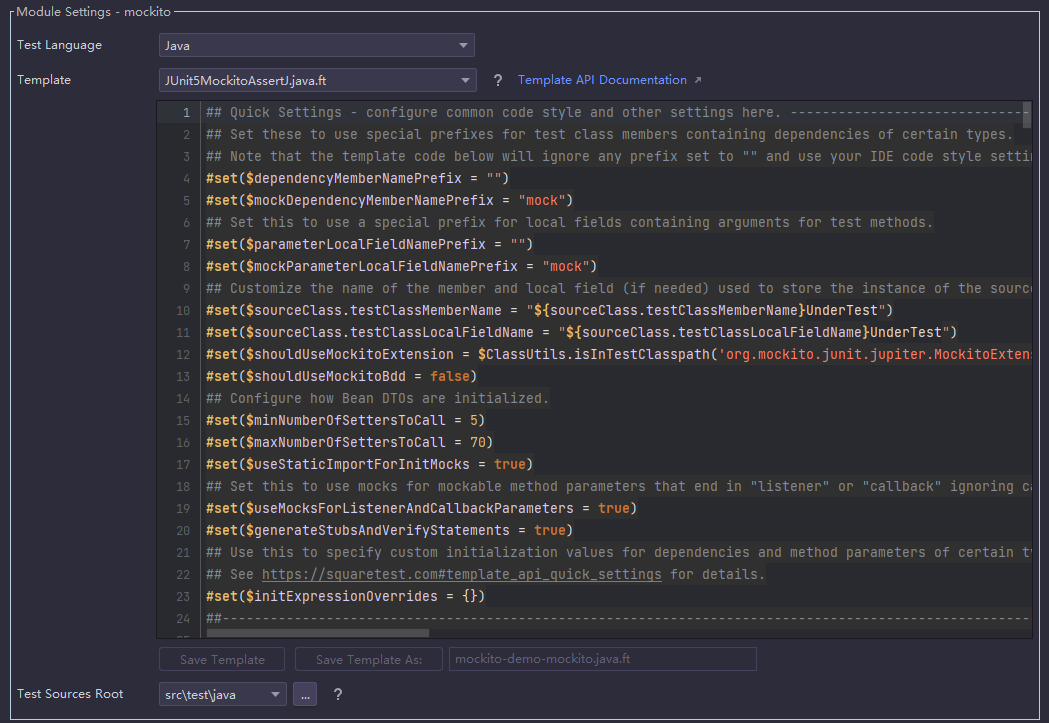
Task: Click the "mock" value of $mockDependencyMemberNamePrefix
Action: click(542, 201)
